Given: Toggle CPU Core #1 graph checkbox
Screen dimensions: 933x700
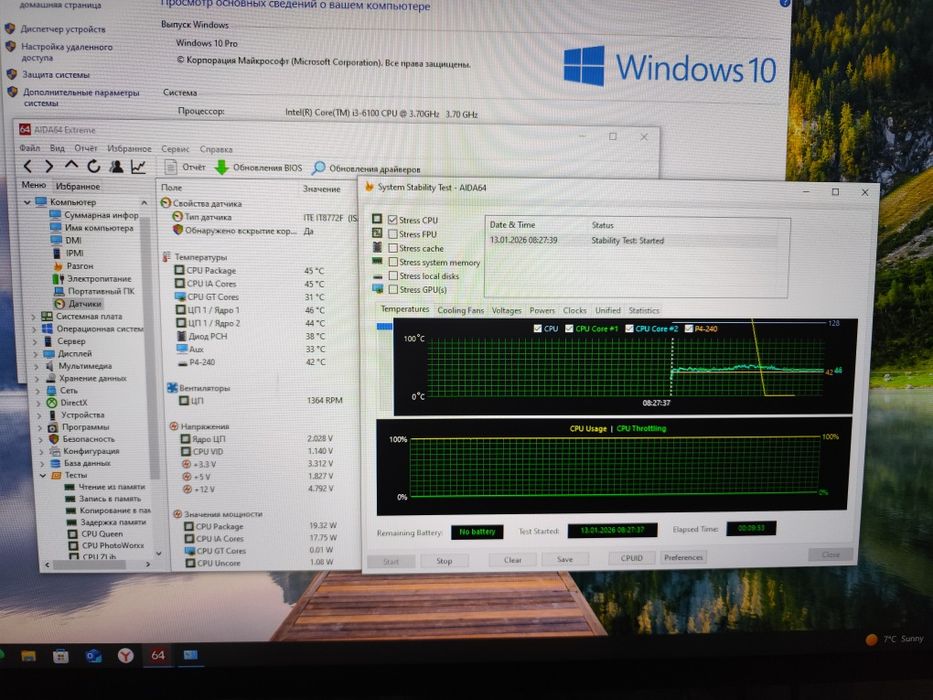Looking at the screenshot, I should coord(569,328).
